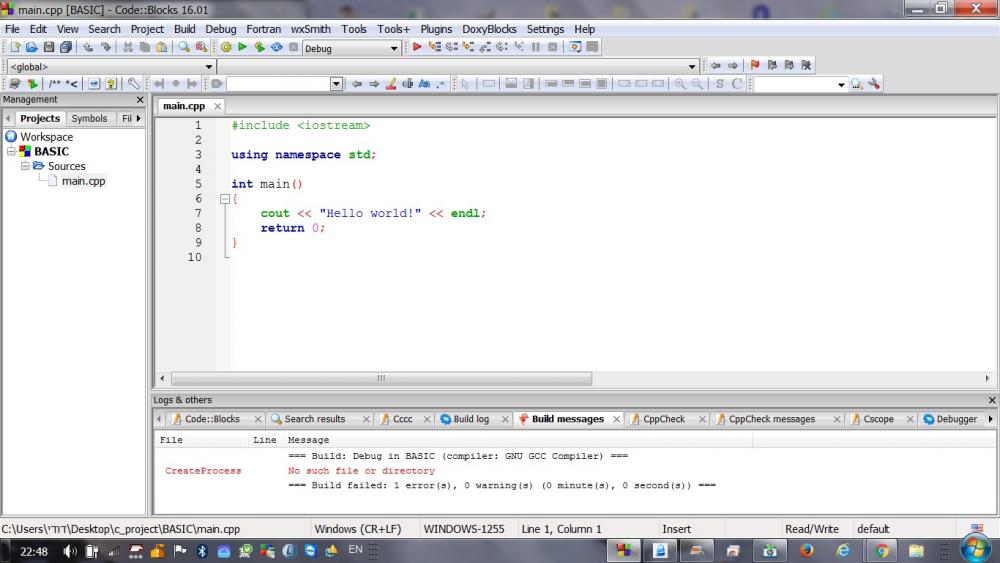
Task: Click the Doxygen line comment icon
Action: tap(71, 84)
